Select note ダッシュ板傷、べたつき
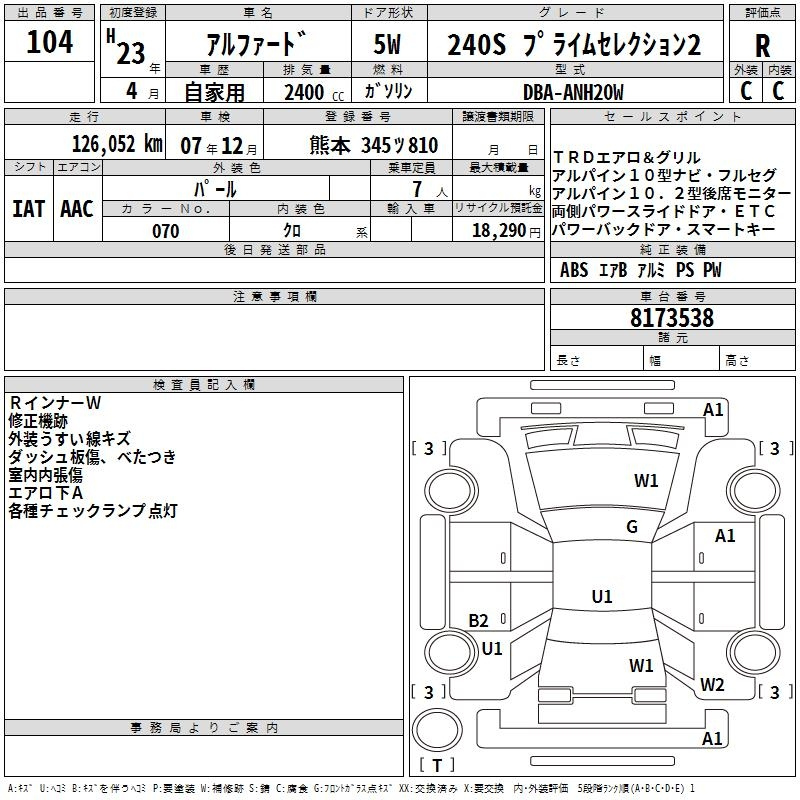800x800 pixels. click(92, 457)
